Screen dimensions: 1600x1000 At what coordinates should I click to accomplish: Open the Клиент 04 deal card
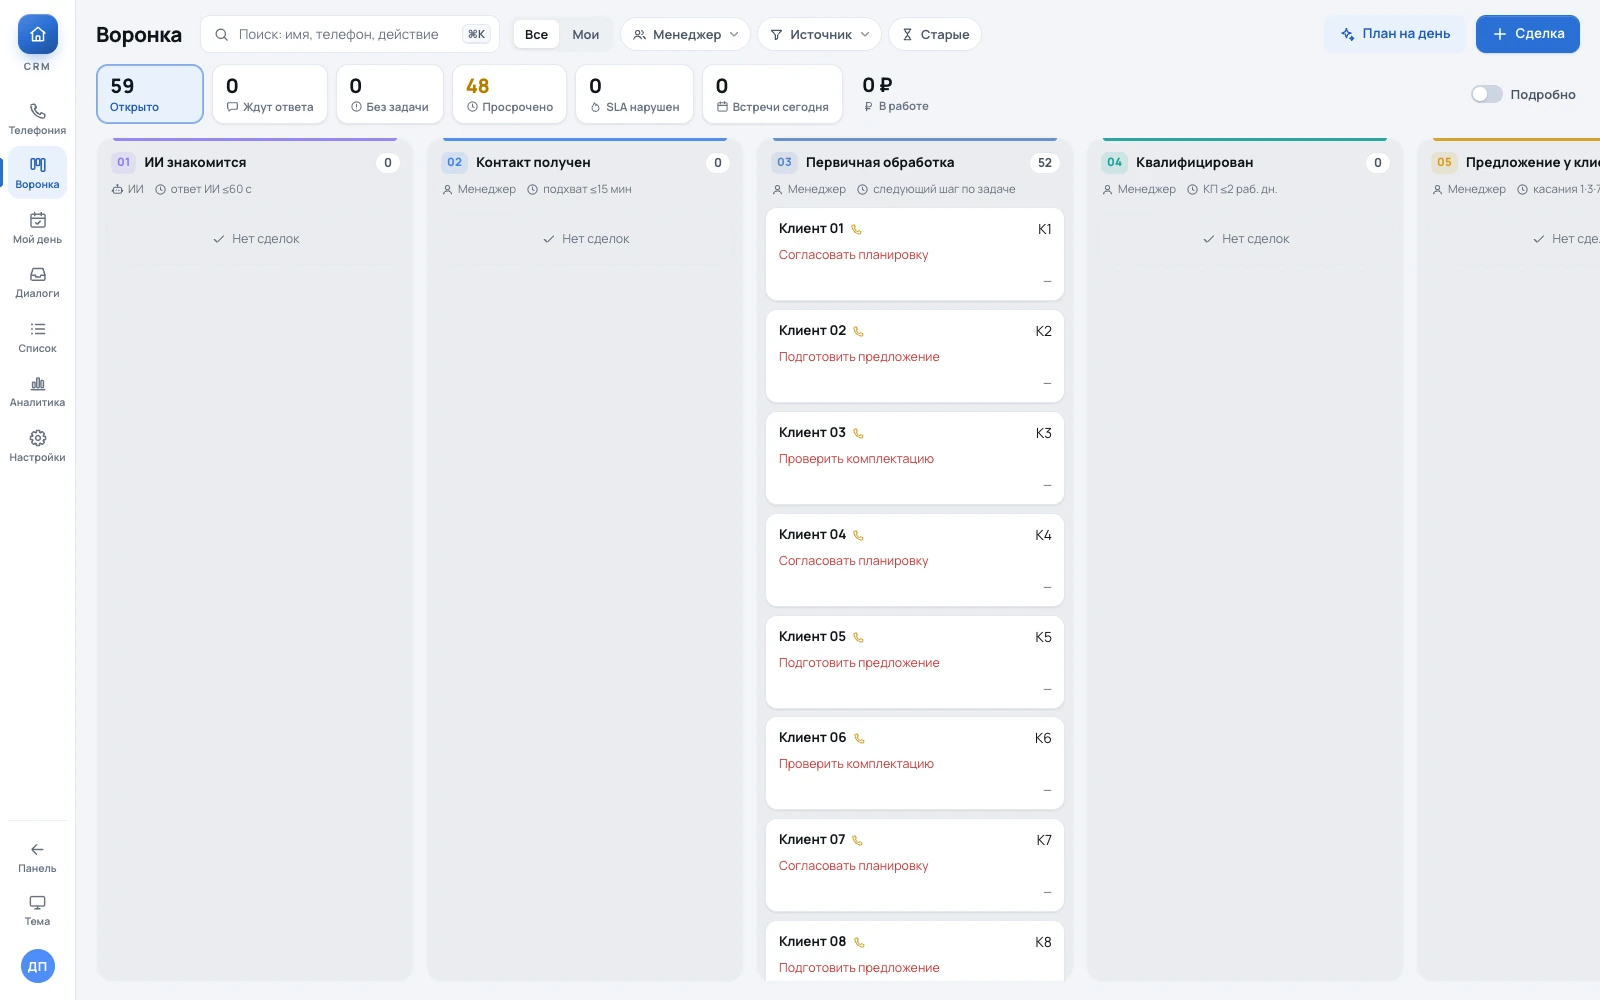click(x=915, y=560)
